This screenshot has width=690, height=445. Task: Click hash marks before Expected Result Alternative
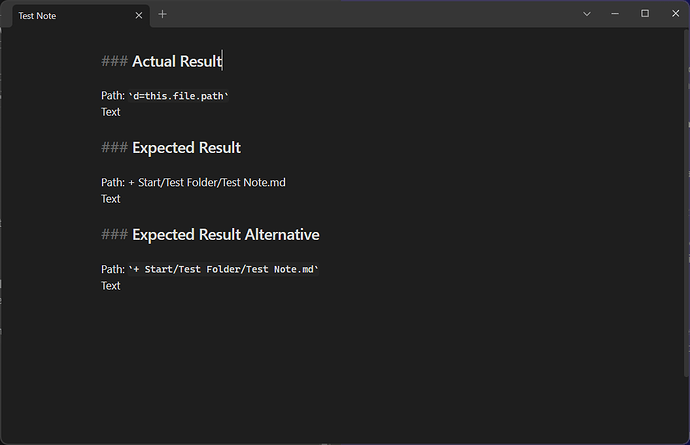pos(114,235)
